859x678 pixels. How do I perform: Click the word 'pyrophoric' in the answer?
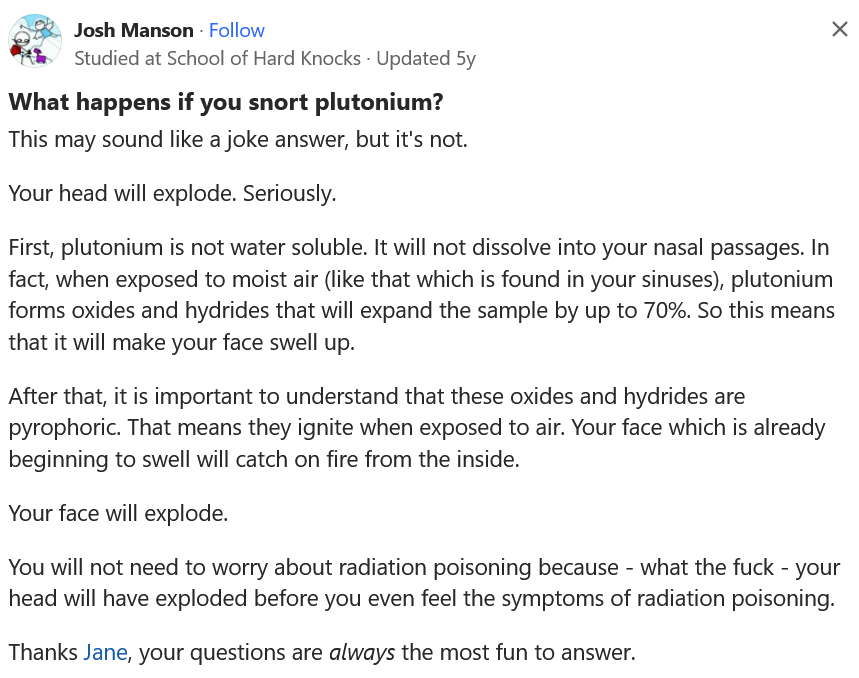(64, 428)
